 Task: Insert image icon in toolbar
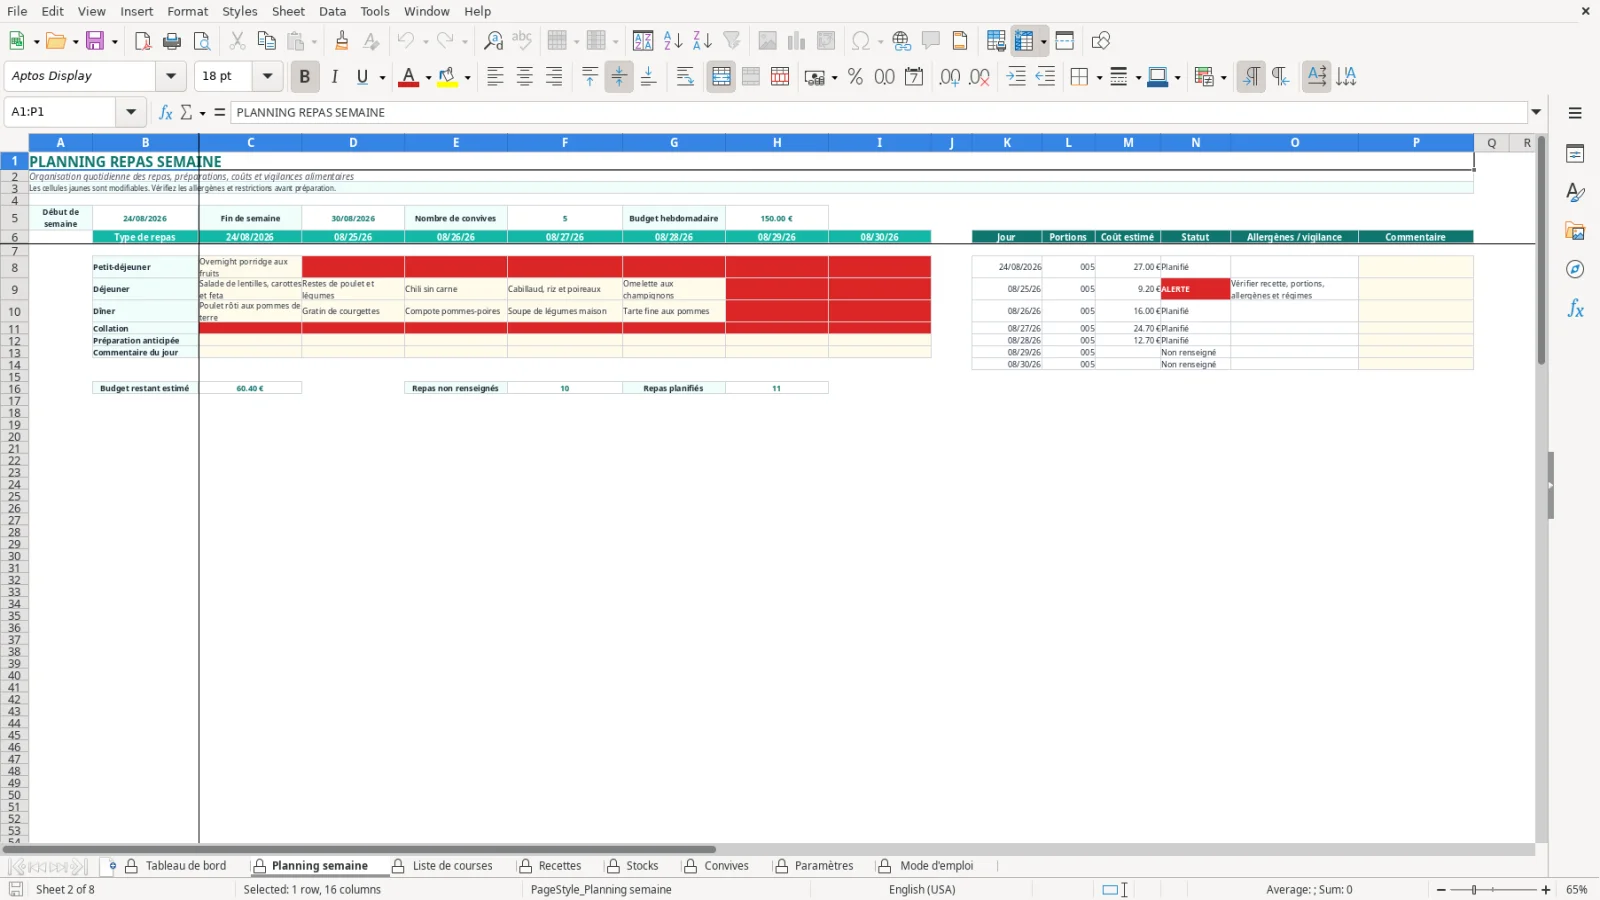[x=767, y=41]
